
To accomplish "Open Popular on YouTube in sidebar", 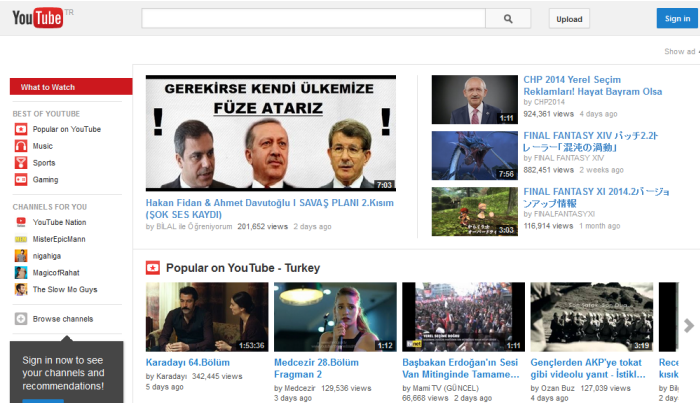I will [67, 129].
